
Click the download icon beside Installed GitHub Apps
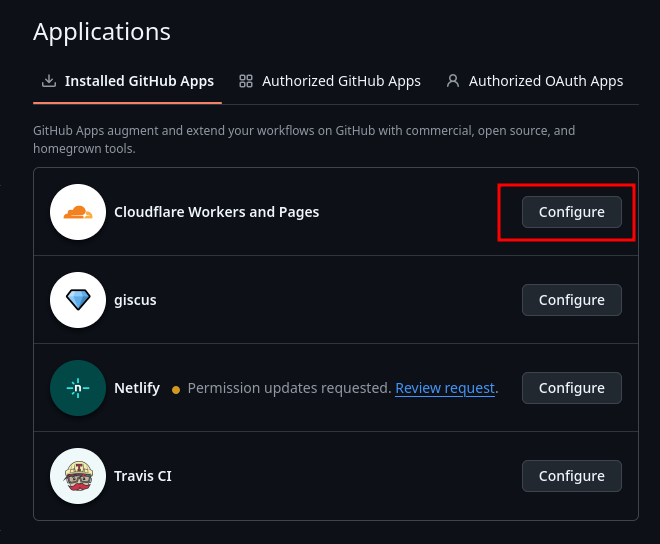coord(49,81)
